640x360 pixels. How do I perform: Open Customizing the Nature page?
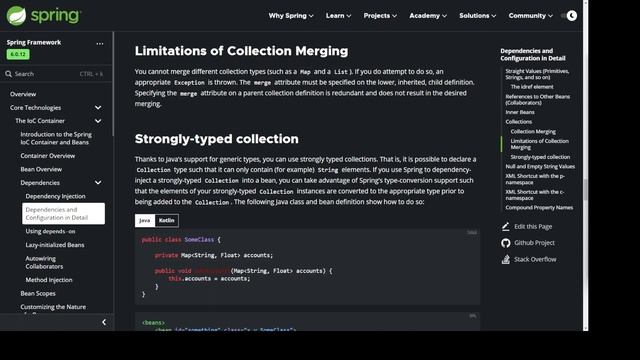pyautogui.click(x=53, y=307)
